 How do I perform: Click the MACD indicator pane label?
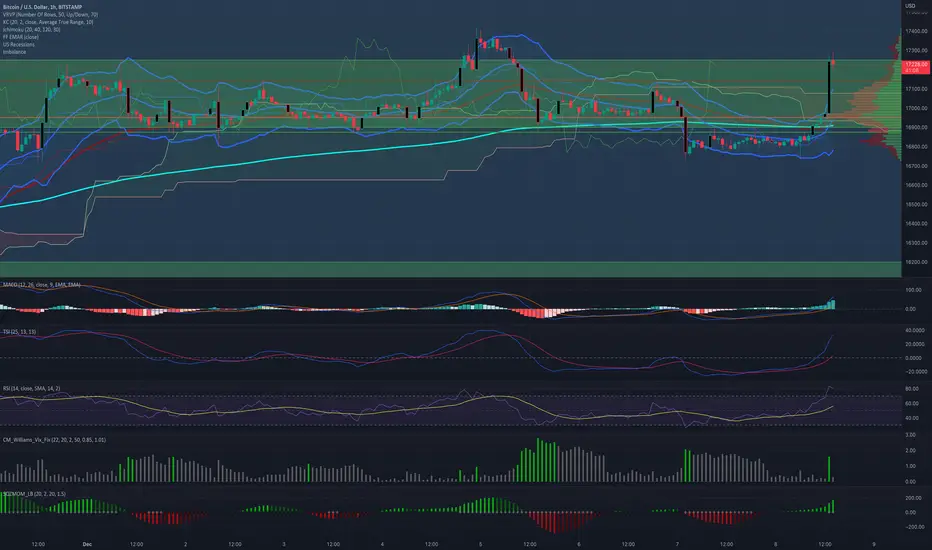coord(42,285)
